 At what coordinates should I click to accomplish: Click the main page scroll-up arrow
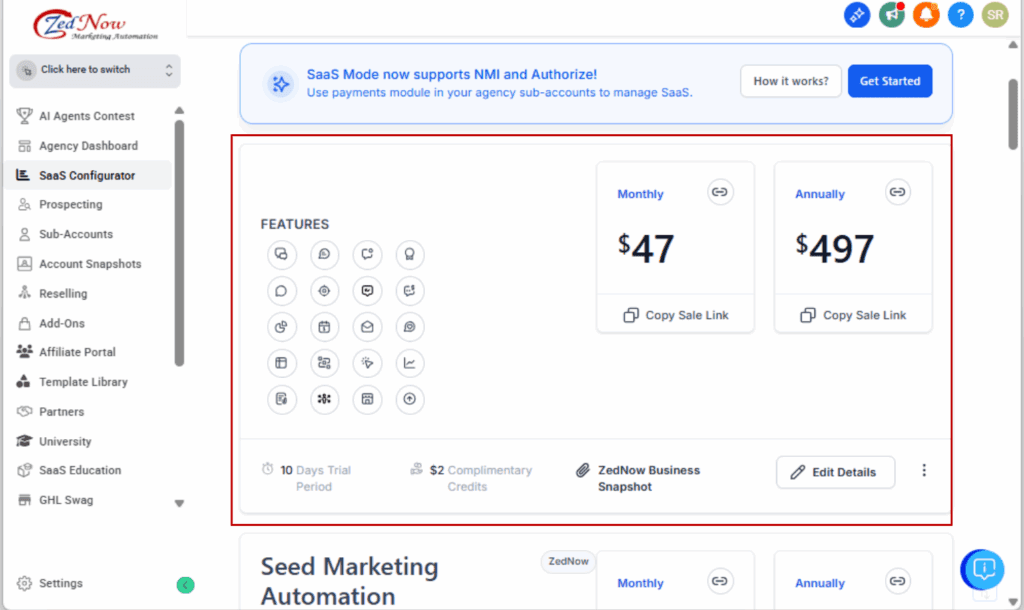[1013, 45]
